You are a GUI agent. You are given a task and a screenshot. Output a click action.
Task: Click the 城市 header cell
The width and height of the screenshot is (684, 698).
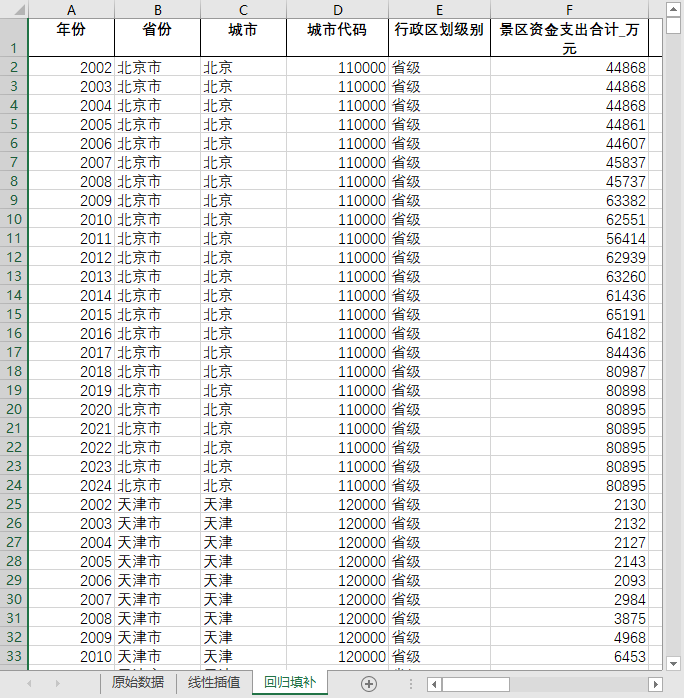pyautogui.click(x=243, y=37)
